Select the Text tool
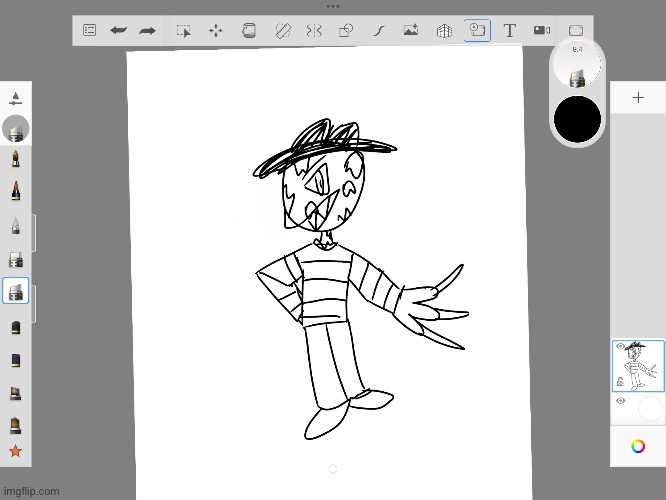The width and height of the screenshot is (666, 500). [510, 31]
